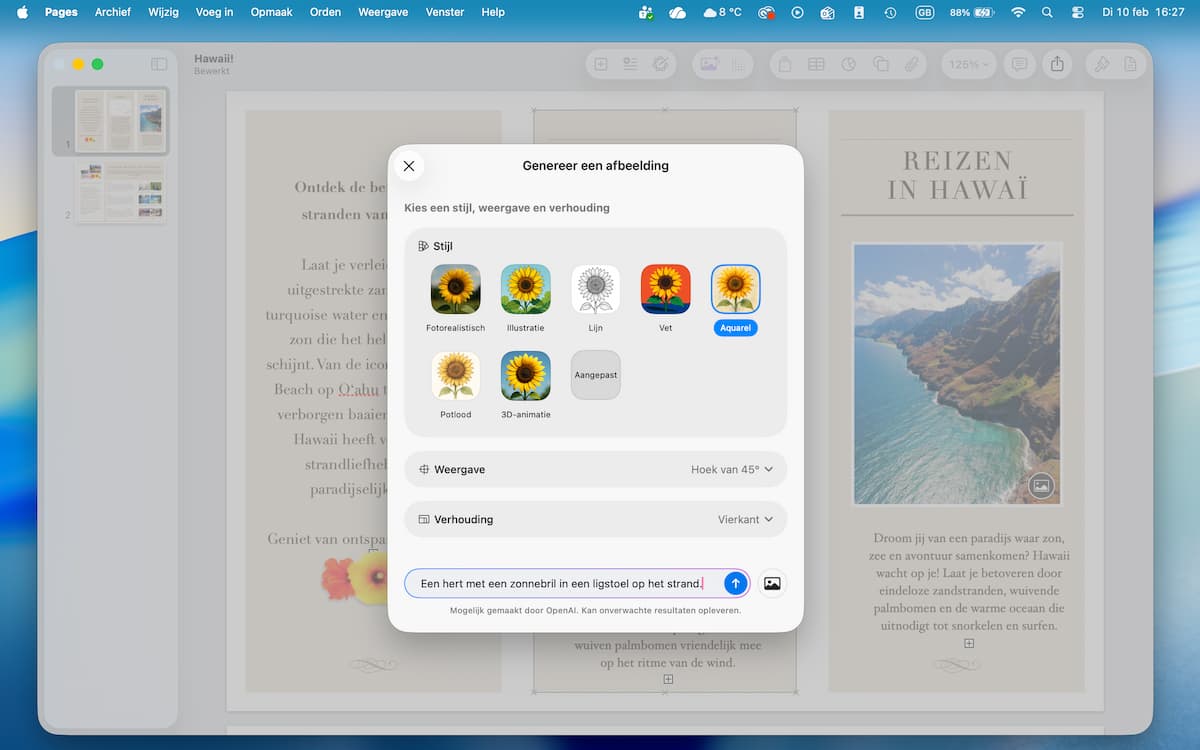Open the Weergave dropdown
The image size is (1200, 750).
pos(595,469)
